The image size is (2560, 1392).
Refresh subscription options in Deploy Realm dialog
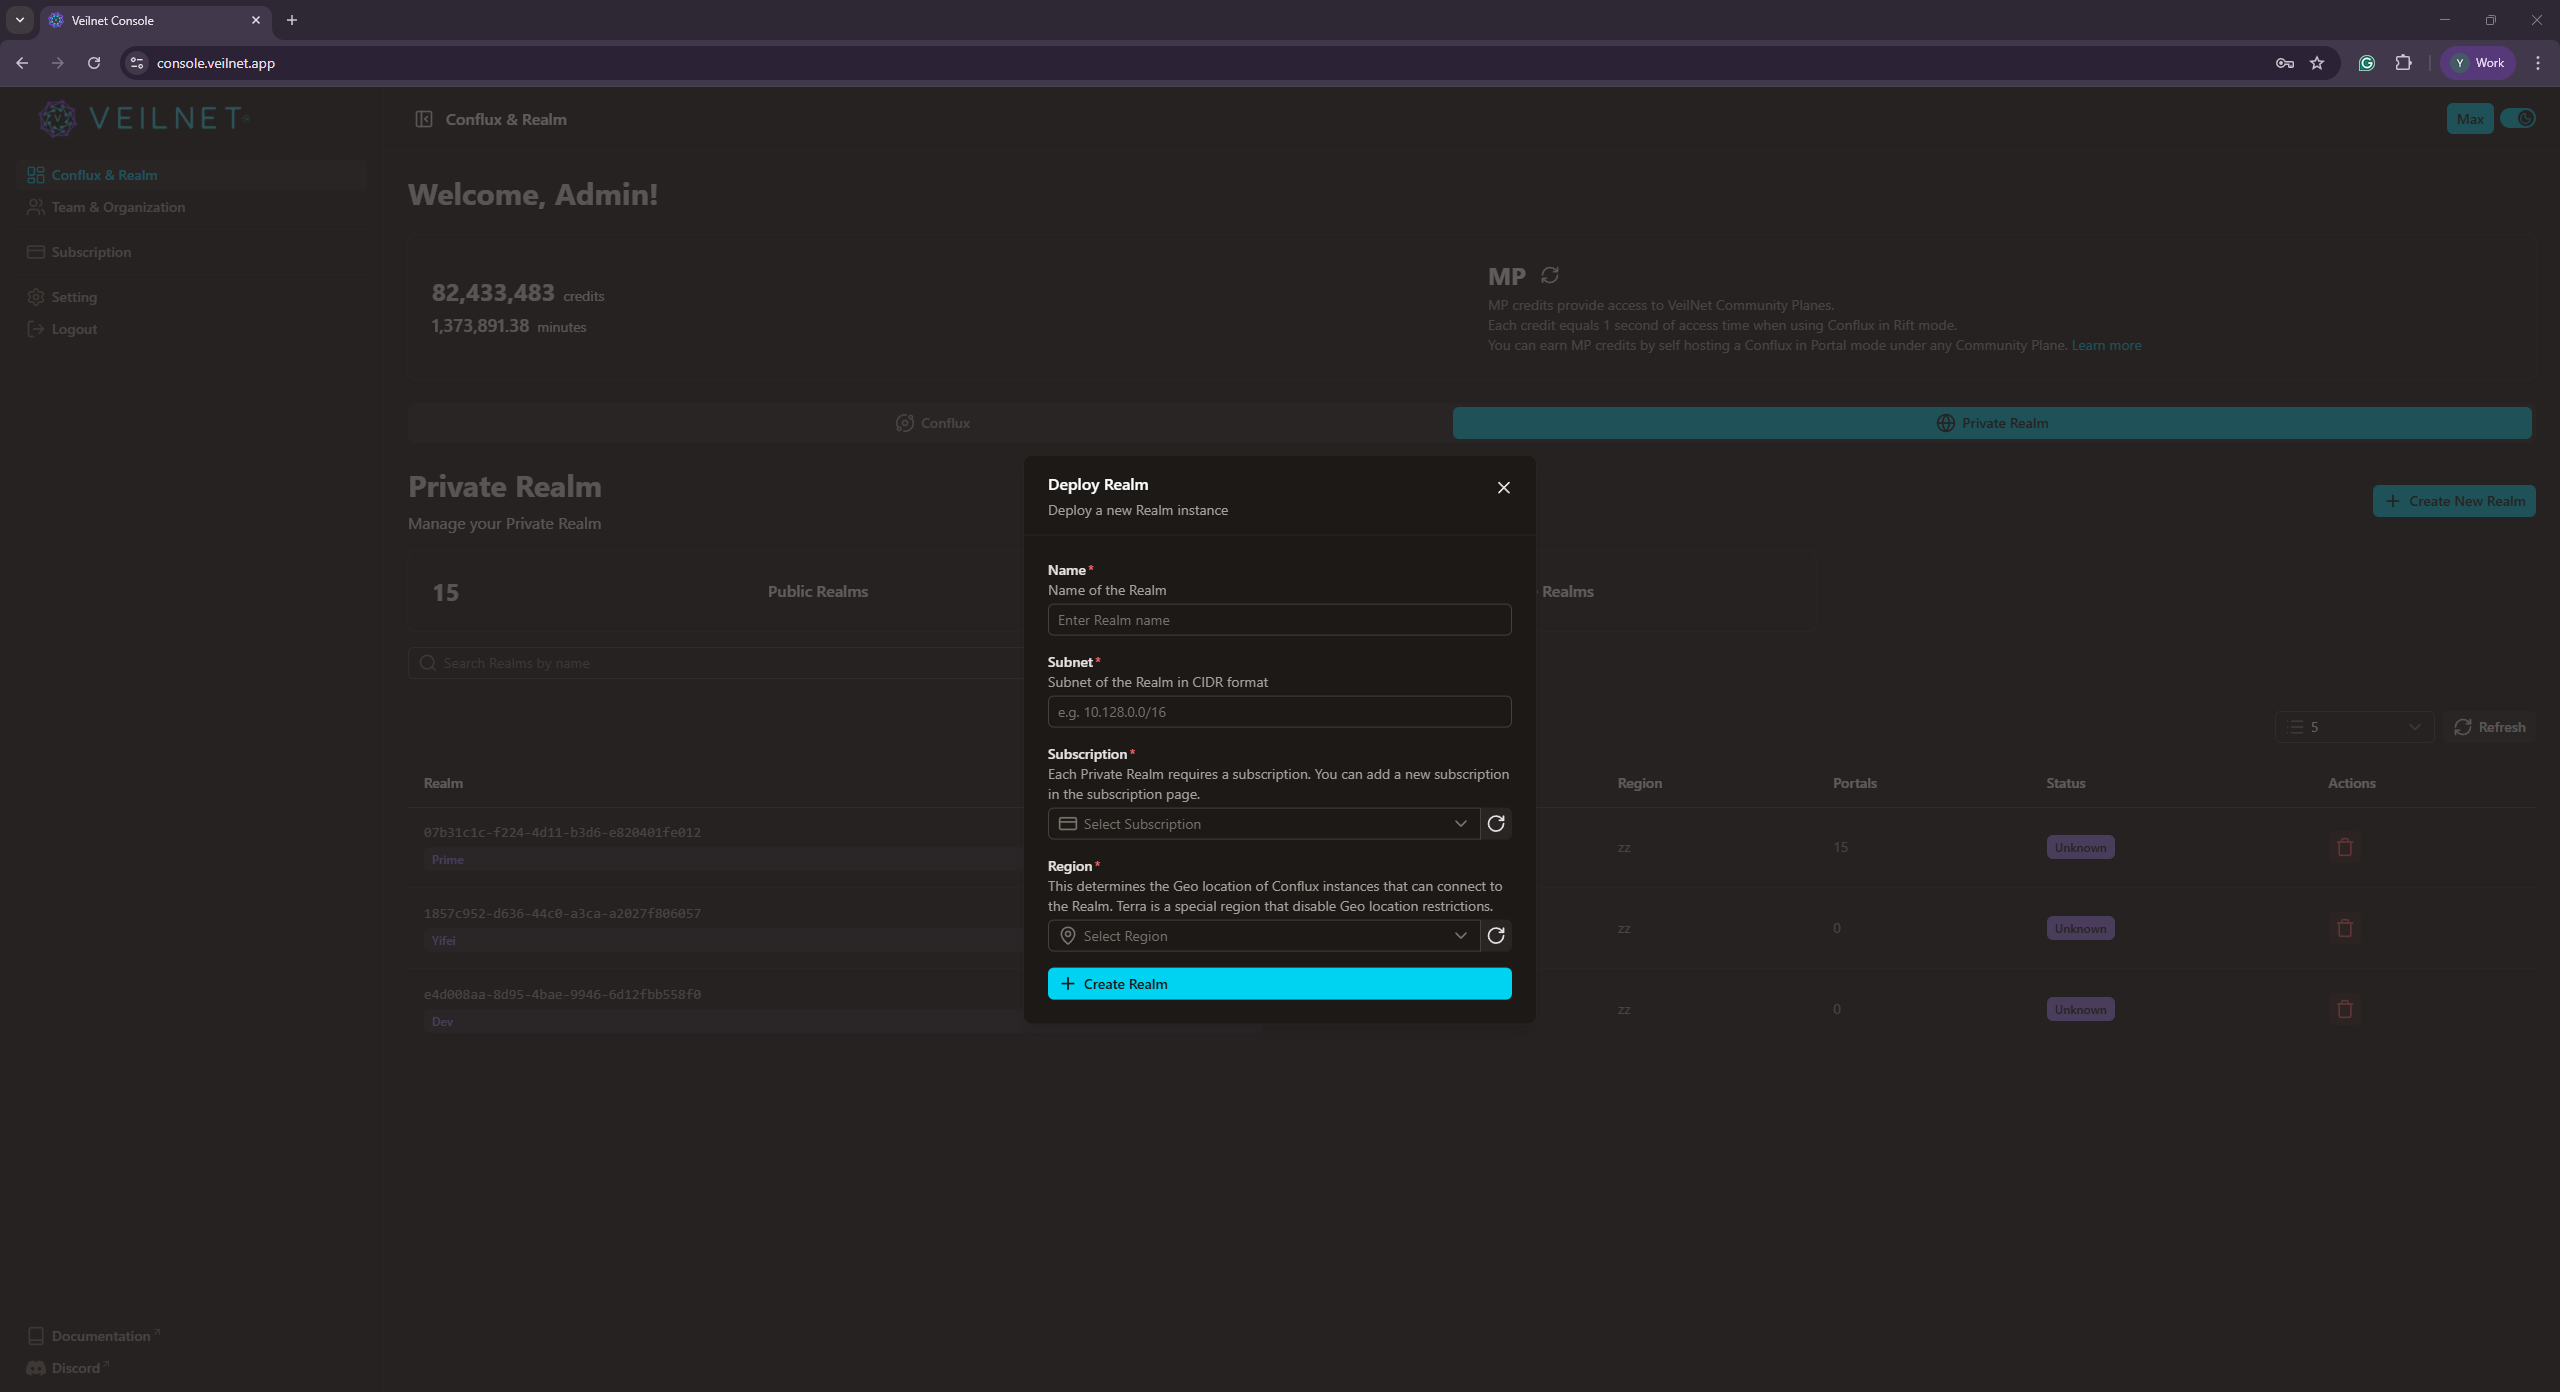(x=1496, y=823)
